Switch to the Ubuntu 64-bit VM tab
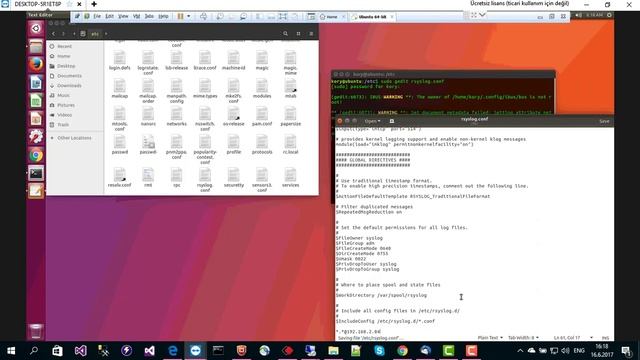Viewport: 640px width, 360px height. (372, 17)
